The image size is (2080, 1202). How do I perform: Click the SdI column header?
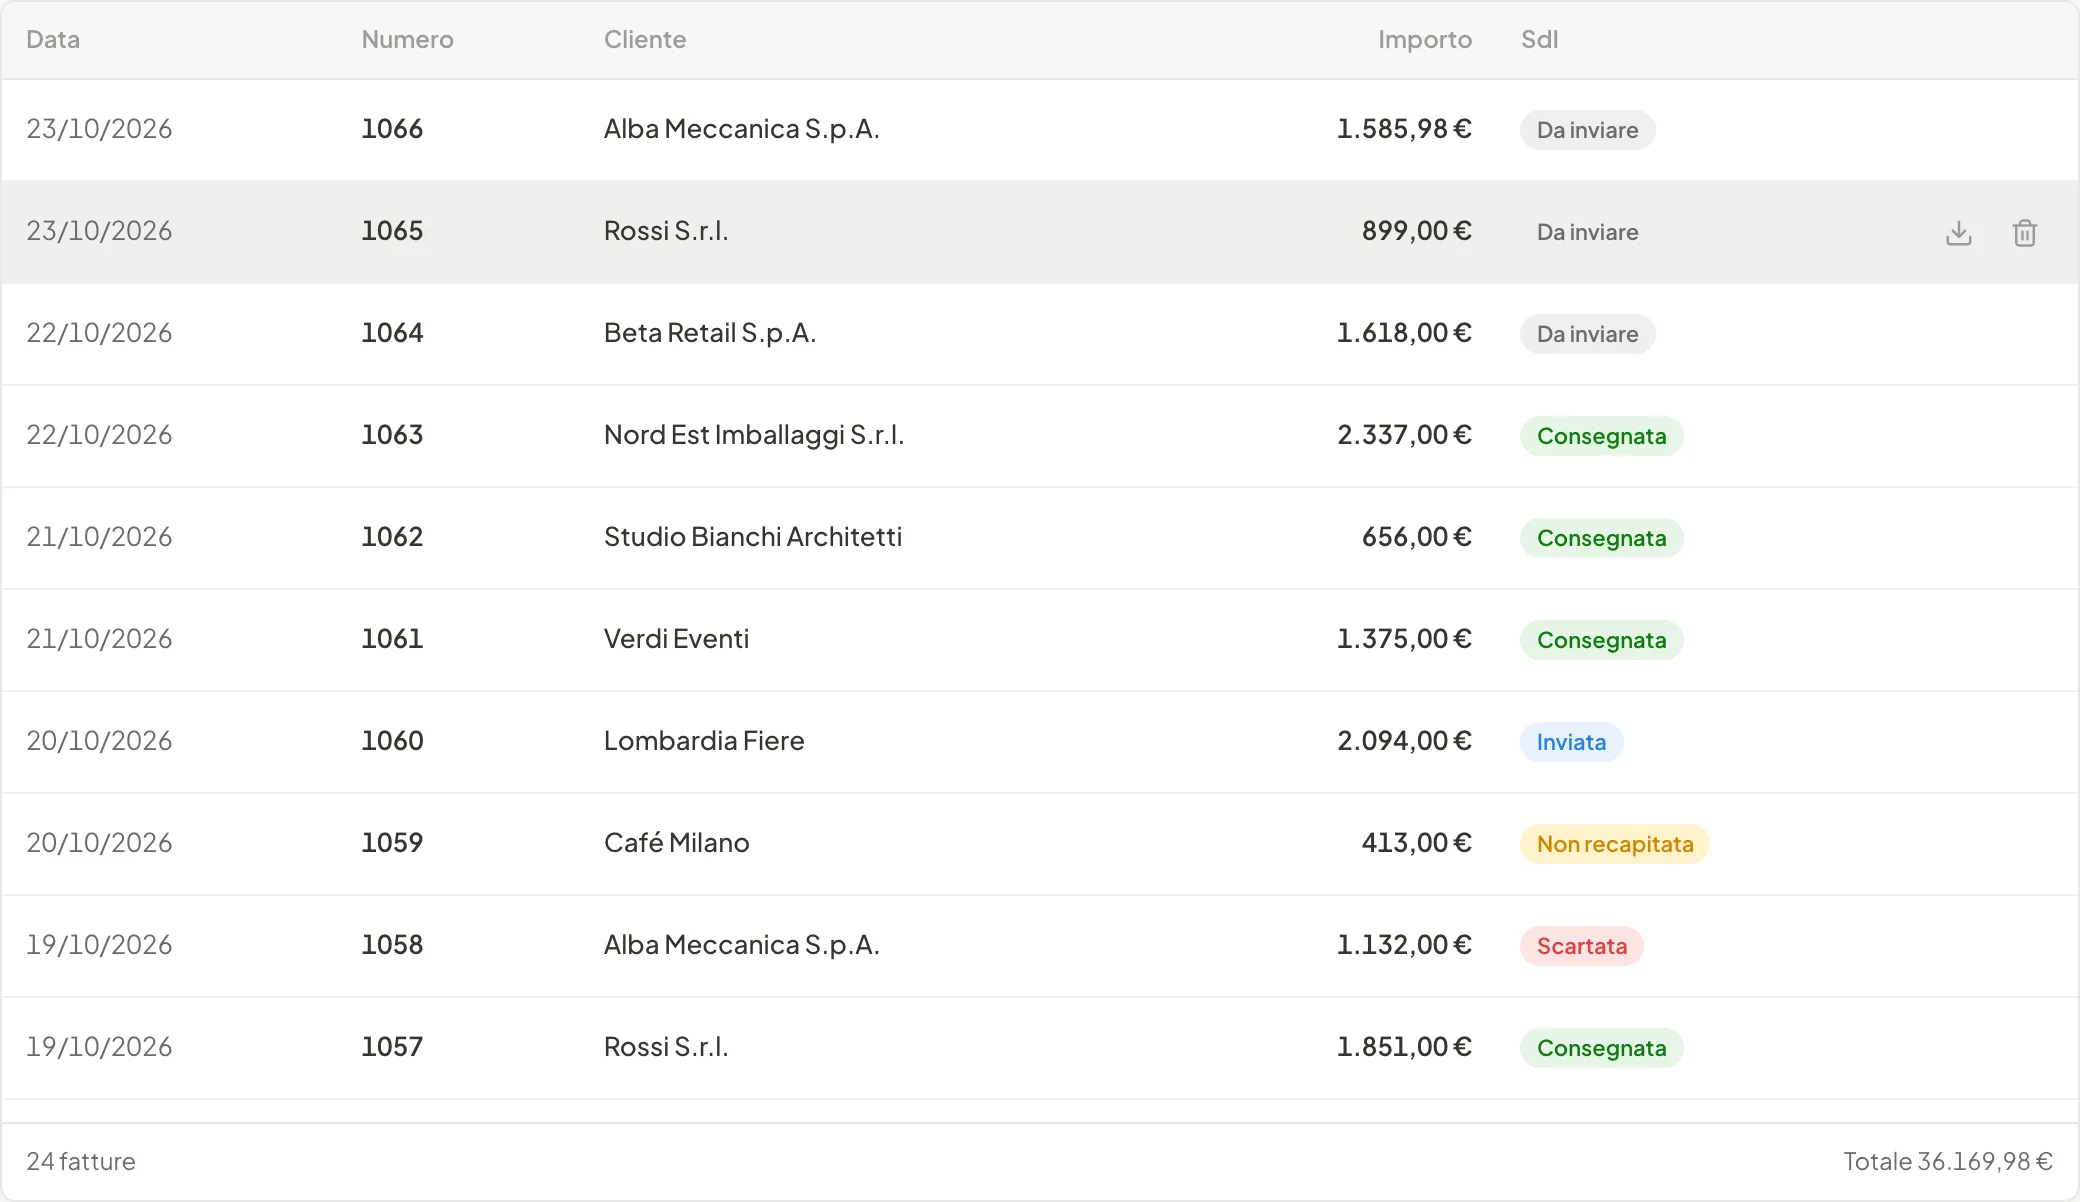1540,40
